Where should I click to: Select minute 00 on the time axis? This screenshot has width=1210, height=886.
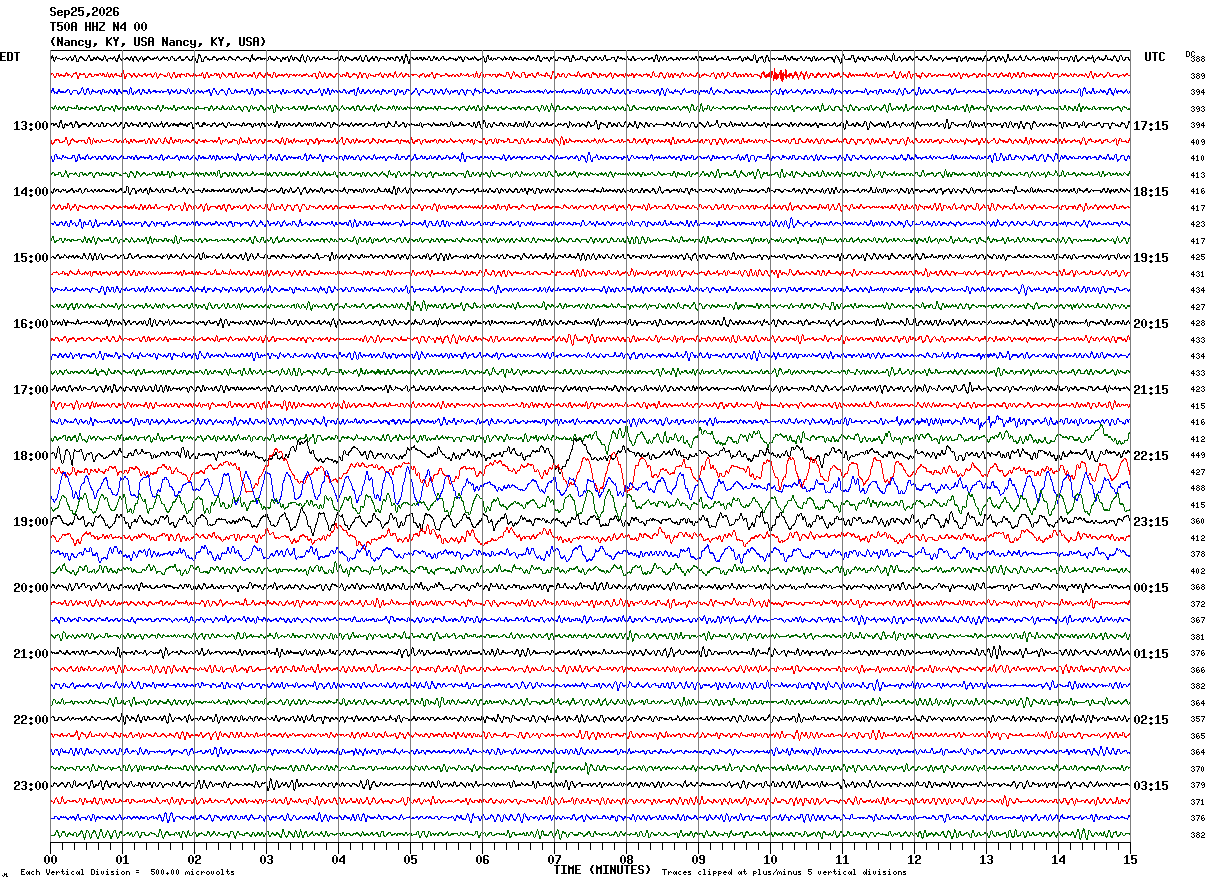coord(50,859)
